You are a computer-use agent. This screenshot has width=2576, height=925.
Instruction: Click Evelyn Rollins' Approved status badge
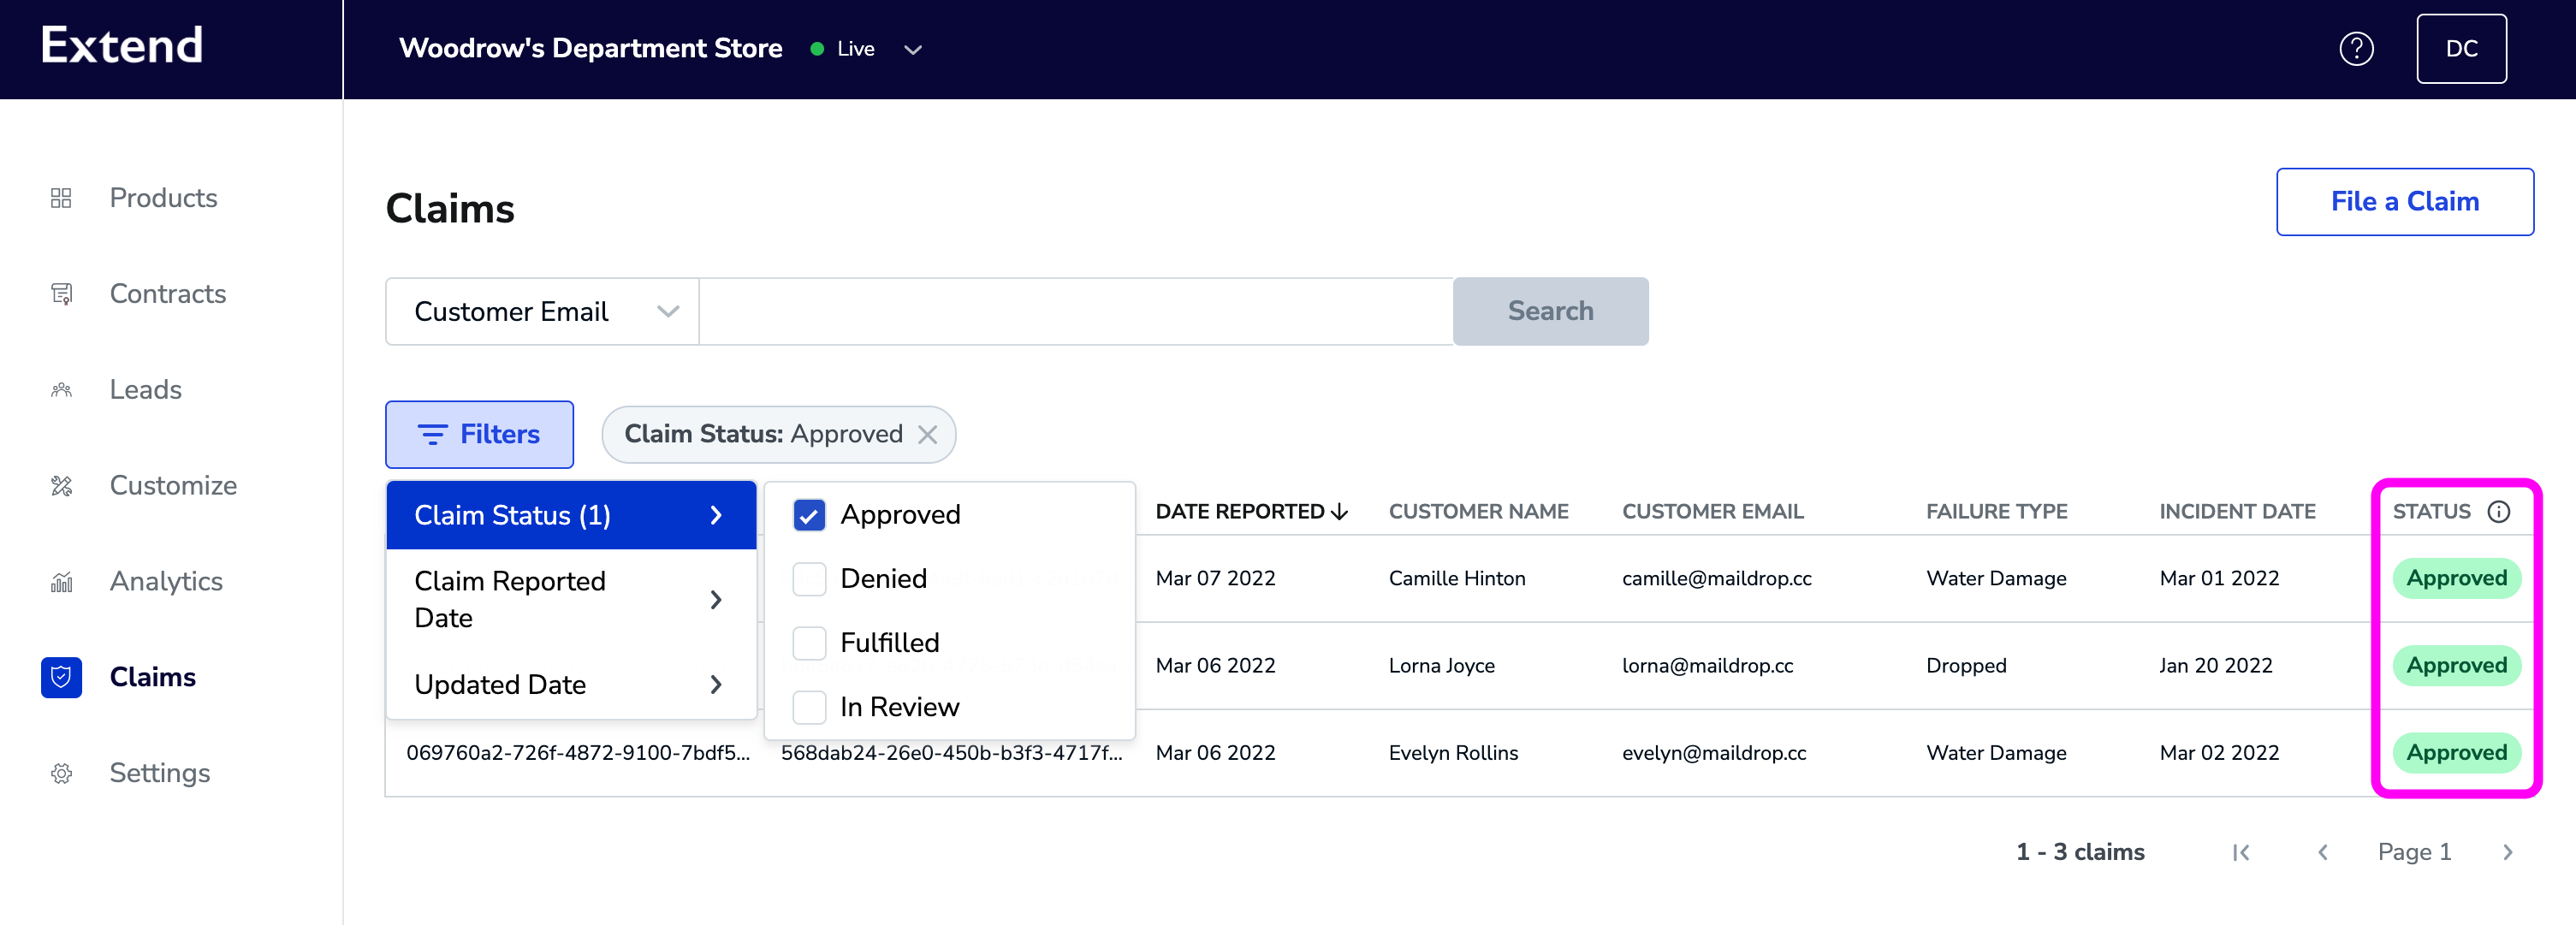(x=2456, y=753)
